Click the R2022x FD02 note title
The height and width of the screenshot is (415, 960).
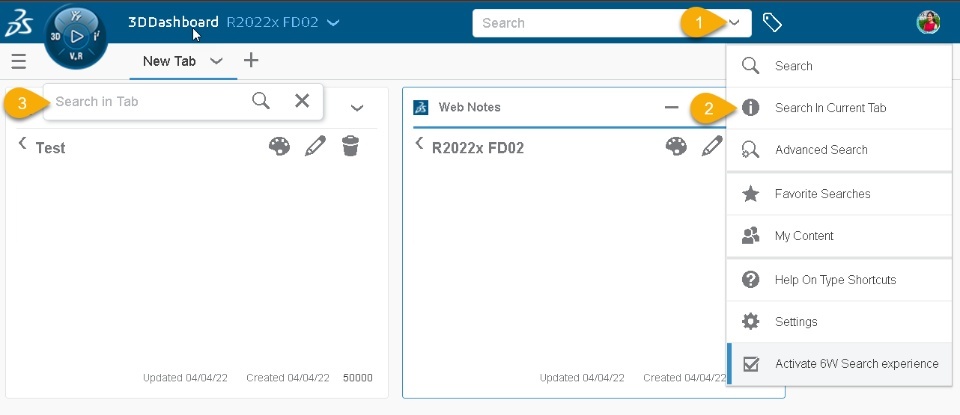(478, 148)
